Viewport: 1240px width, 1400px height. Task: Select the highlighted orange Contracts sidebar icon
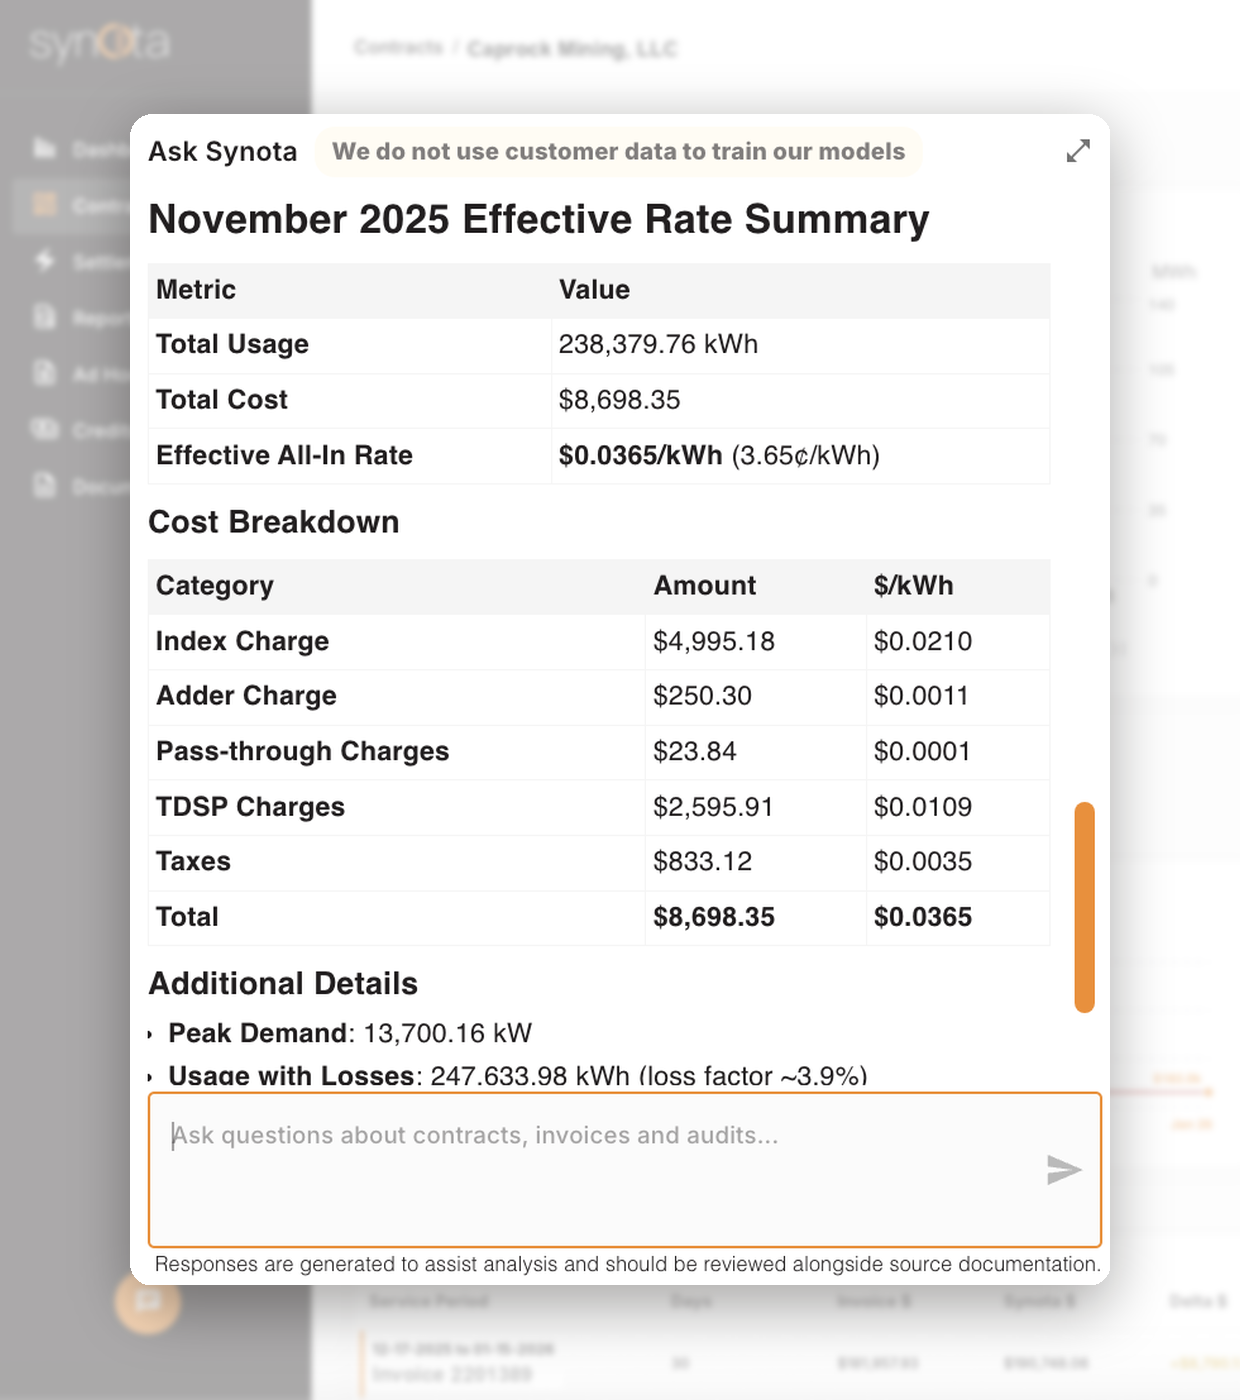coord(45,205)
